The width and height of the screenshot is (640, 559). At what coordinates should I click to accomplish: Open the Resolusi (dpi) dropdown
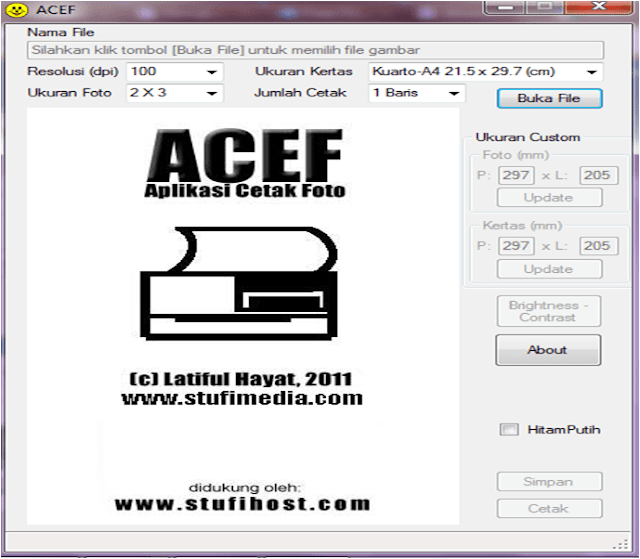click(x=175, y=72)
